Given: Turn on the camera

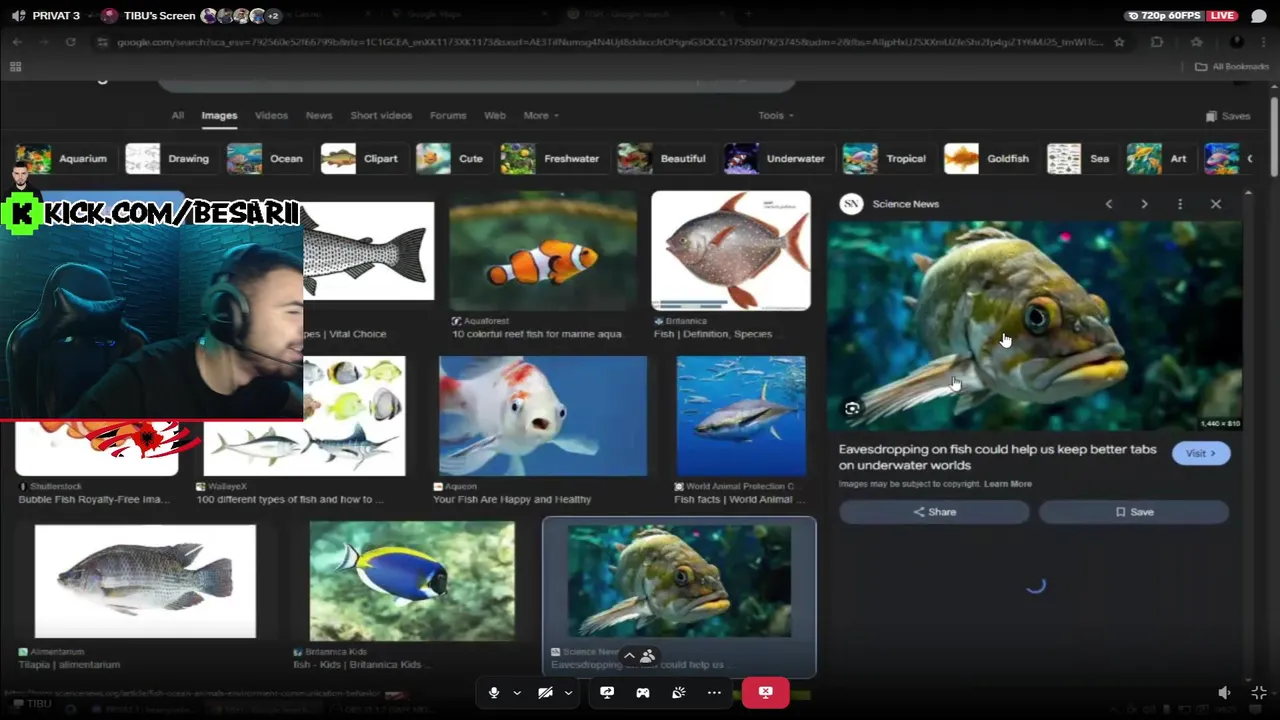Looking at the screenshot, I should (545, 692).
